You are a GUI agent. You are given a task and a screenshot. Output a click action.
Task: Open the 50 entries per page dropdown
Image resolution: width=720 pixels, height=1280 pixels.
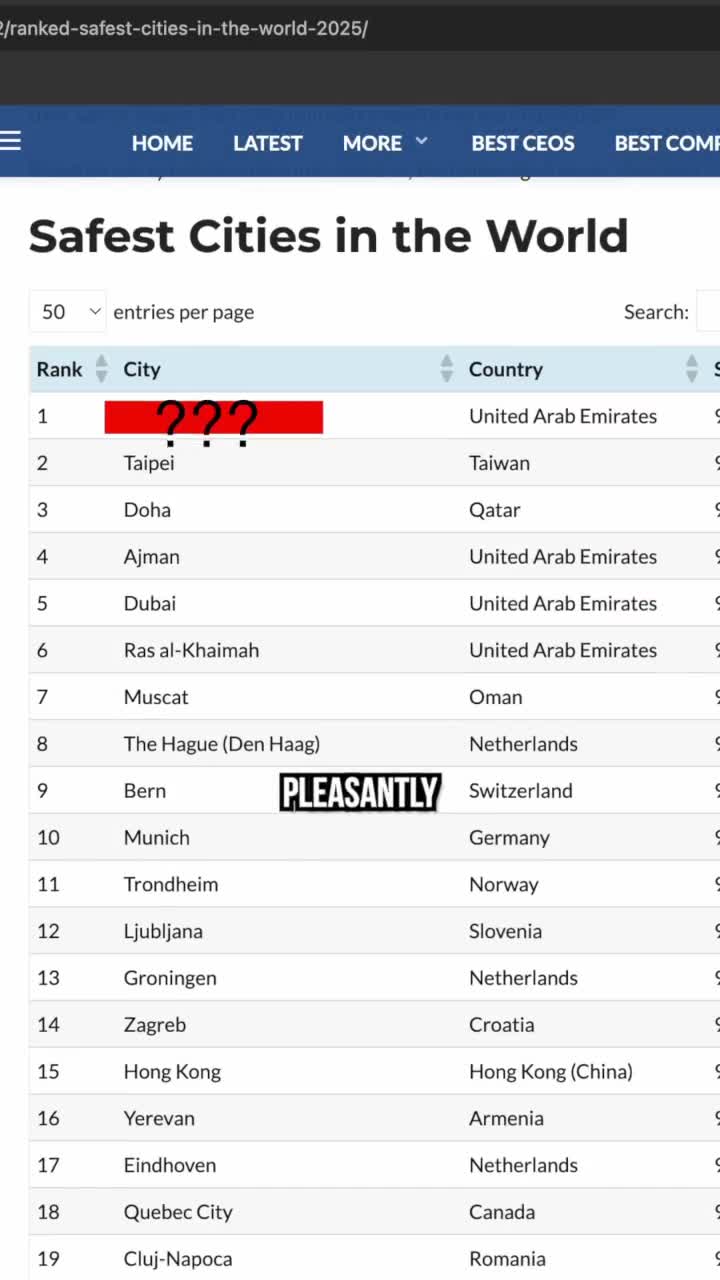tap(68, 312)
